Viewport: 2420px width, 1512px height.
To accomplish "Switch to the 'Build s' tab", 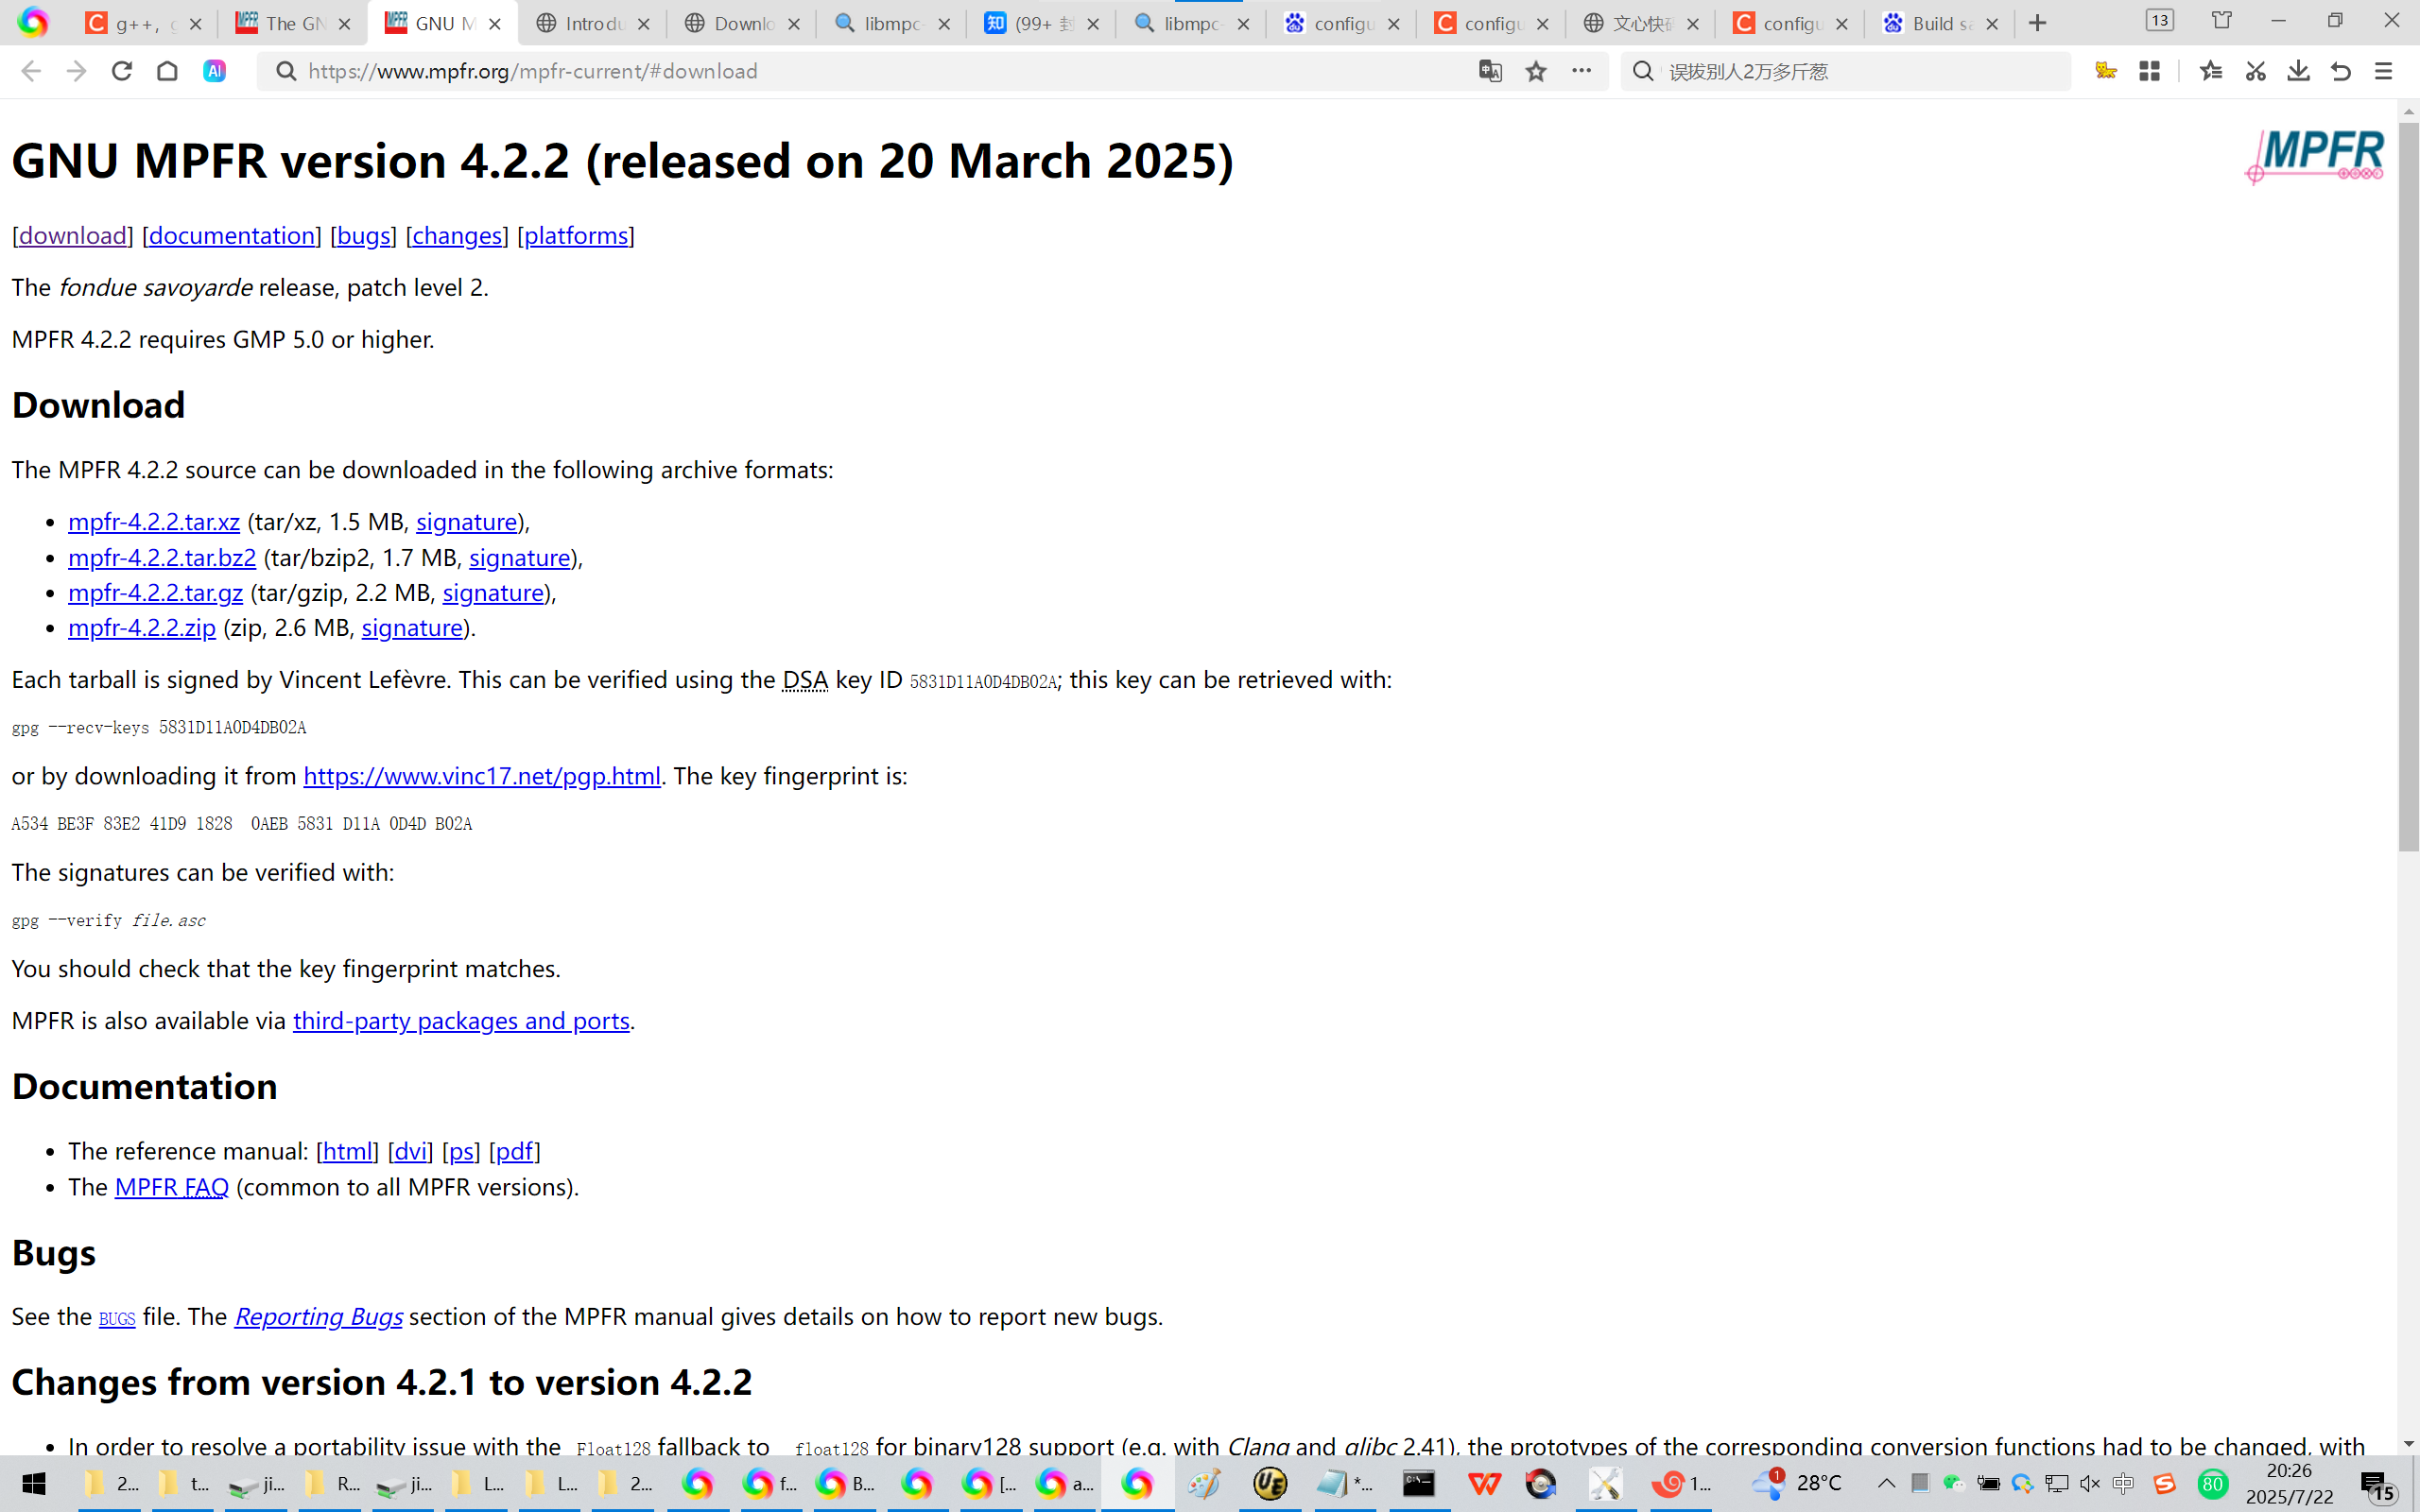I will [1942, 23].
